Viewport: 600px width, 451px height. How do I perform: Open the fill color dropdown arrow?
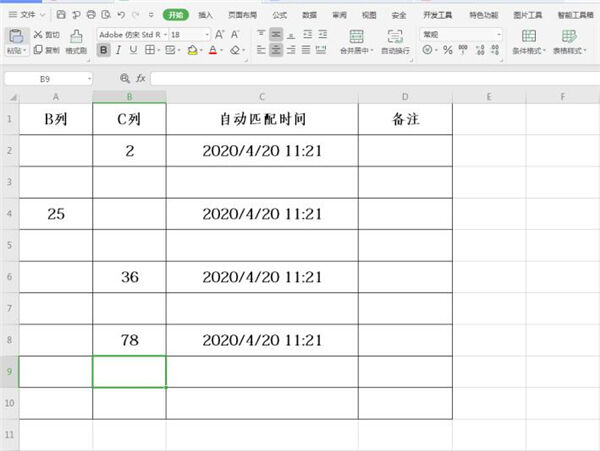201,50
